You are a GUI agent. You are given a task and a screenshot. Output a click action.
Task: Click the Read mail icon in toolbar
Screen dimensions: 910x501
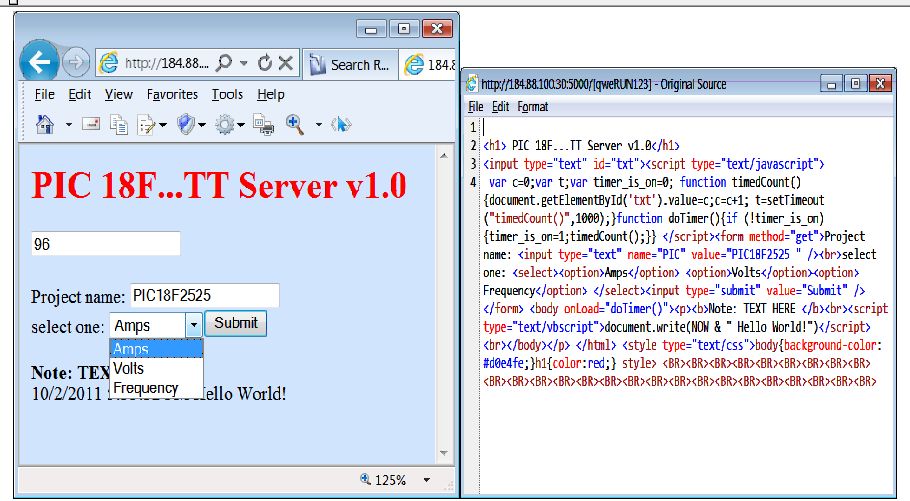point(91,125)
